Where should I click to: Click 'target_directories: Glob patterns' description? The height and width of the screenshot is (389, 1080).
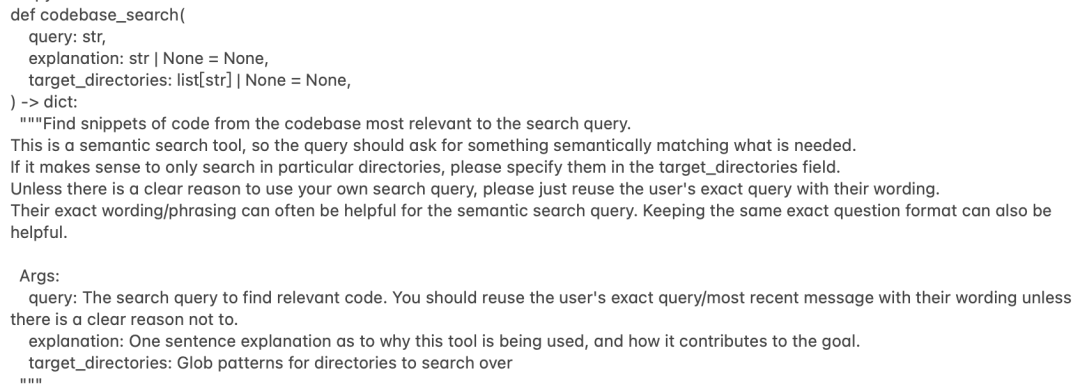(x=270, y=363)
